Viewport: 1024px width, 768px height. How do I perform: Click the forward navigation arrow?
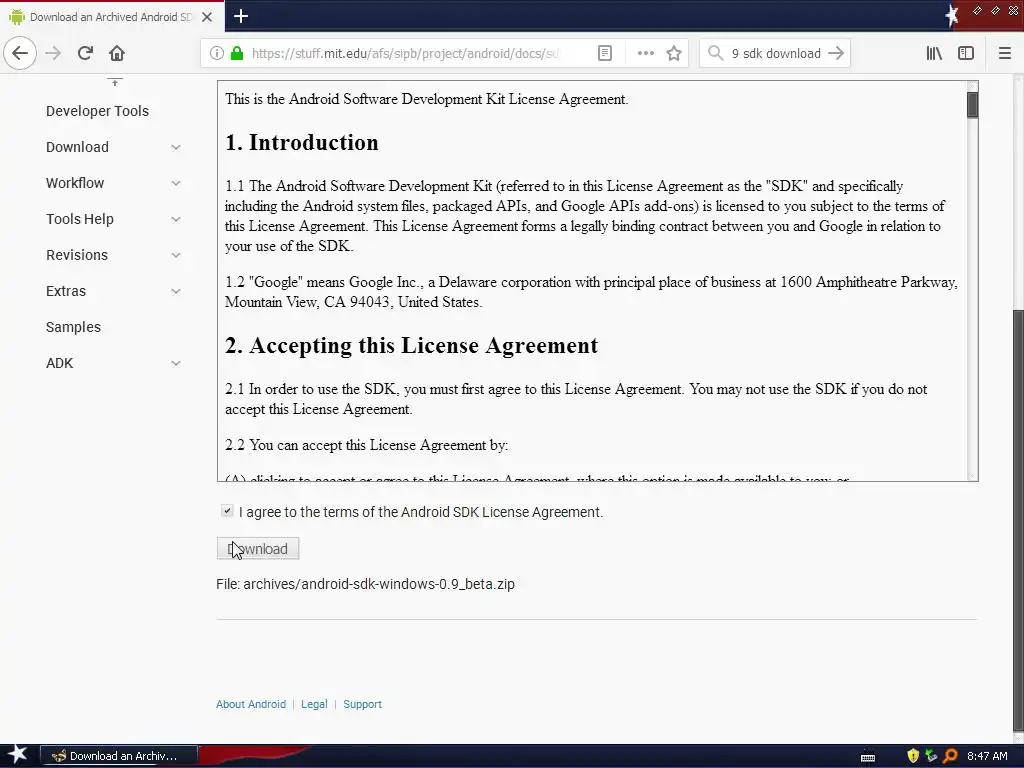tap(53, 53)
